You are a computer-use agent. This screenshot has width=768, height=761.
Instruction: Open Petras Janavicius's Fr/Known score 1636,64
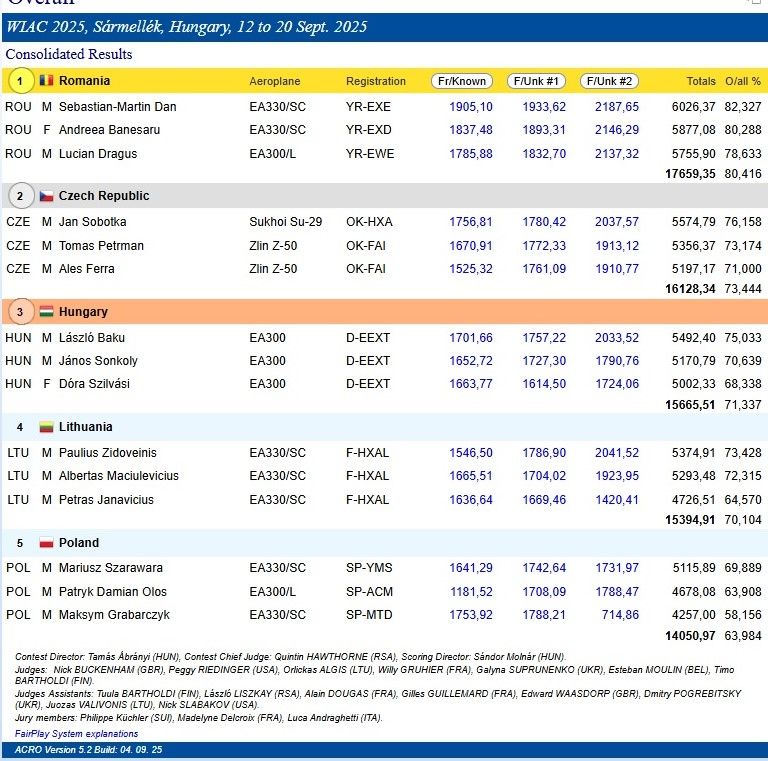coord(471,499)
